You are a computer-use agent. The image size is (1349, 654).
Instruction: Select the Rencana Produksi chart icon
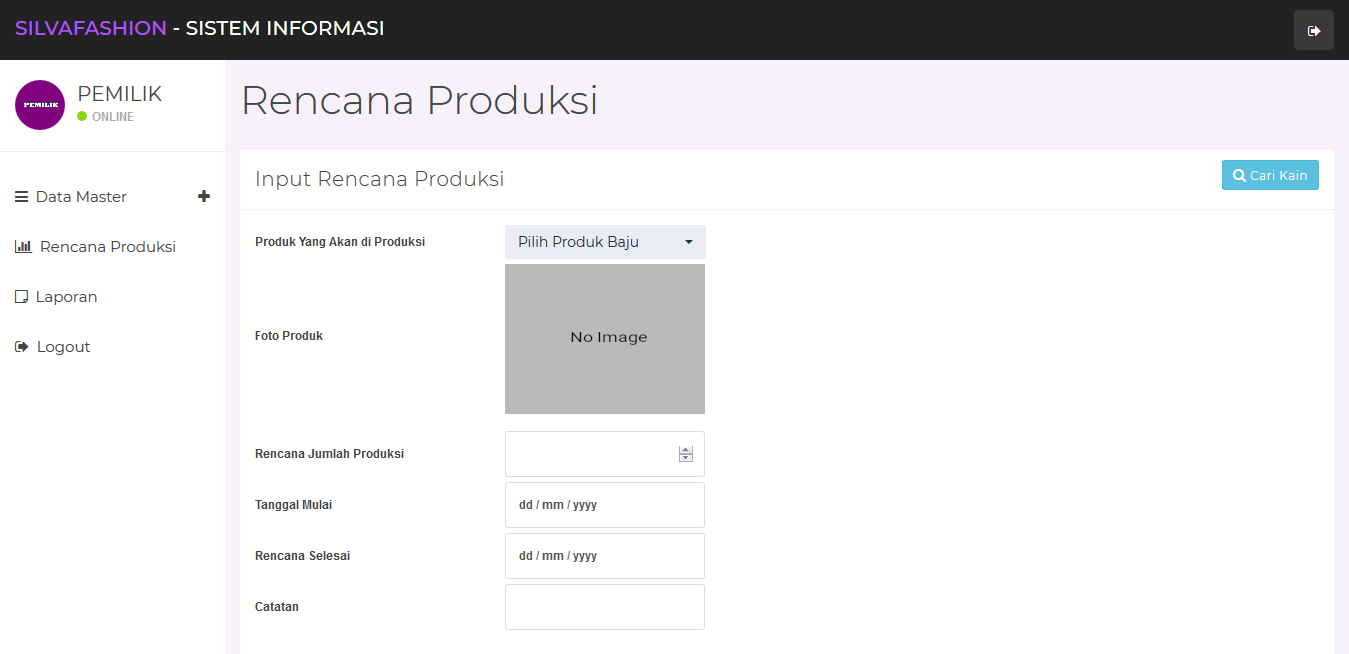pos(23,246)
